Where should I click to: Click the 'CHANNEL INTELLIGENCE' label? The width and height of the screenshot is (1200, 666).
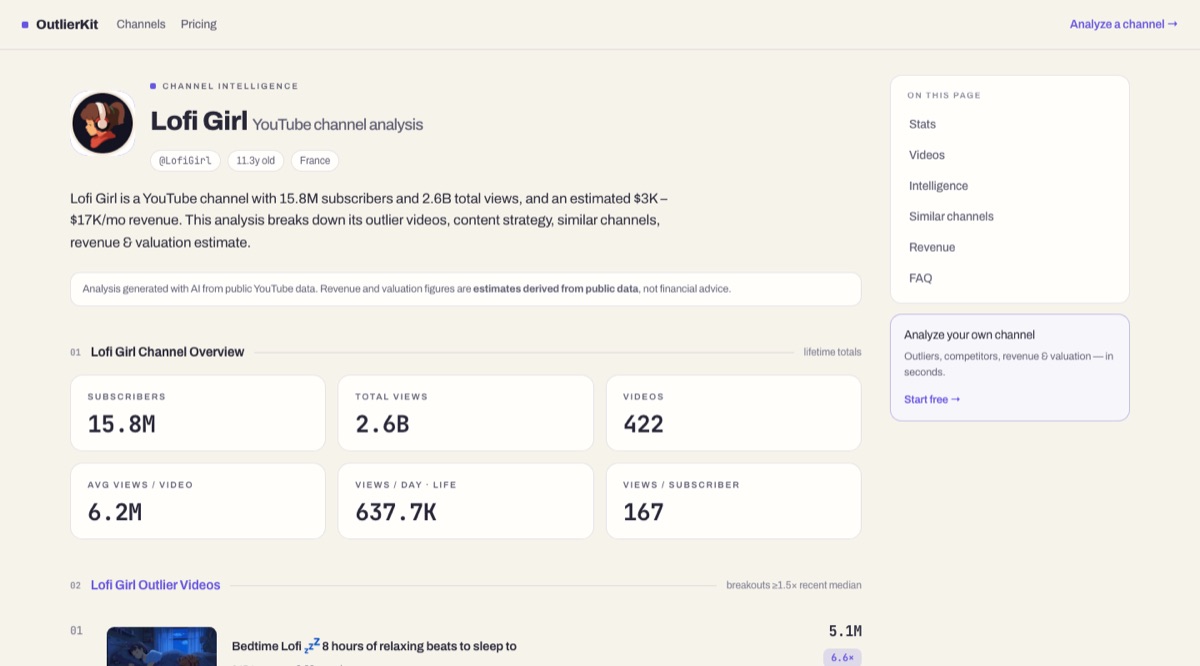tap(230, 86)
